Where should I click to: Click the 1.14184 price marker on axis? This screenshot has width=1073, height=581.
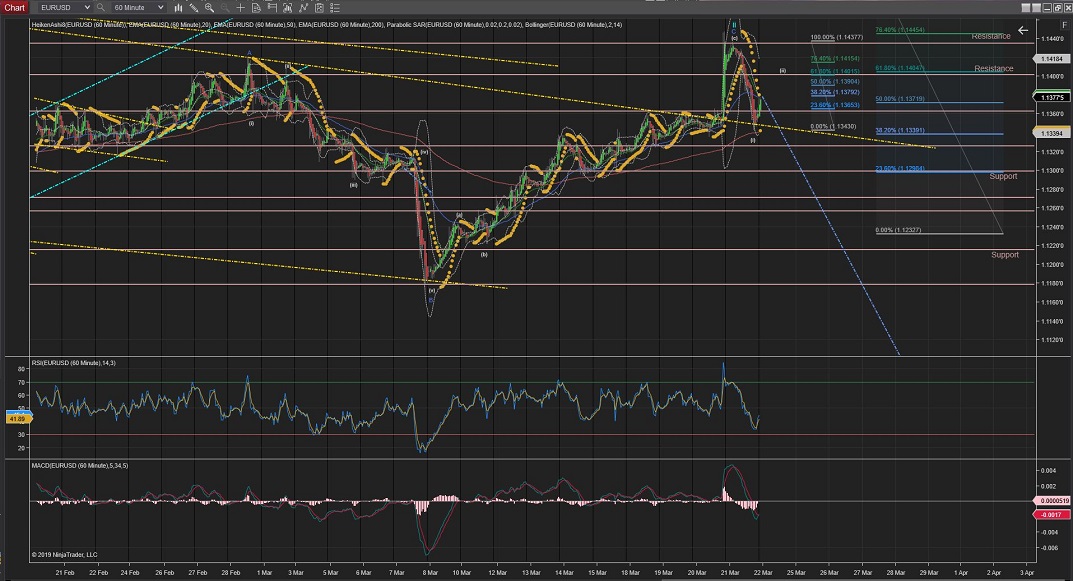[x=1053, y=59]
